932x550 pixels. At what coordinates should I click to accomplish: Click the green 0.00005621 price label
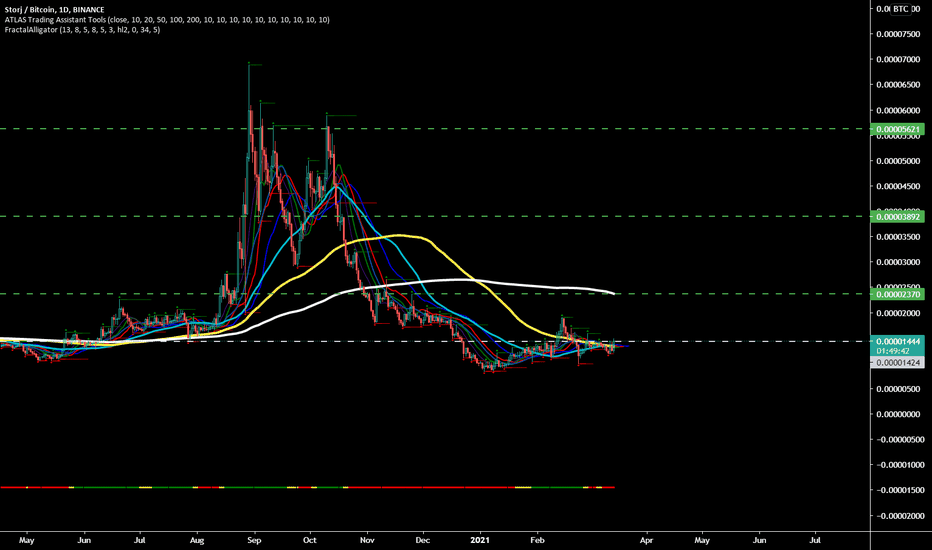coord(897,129)
